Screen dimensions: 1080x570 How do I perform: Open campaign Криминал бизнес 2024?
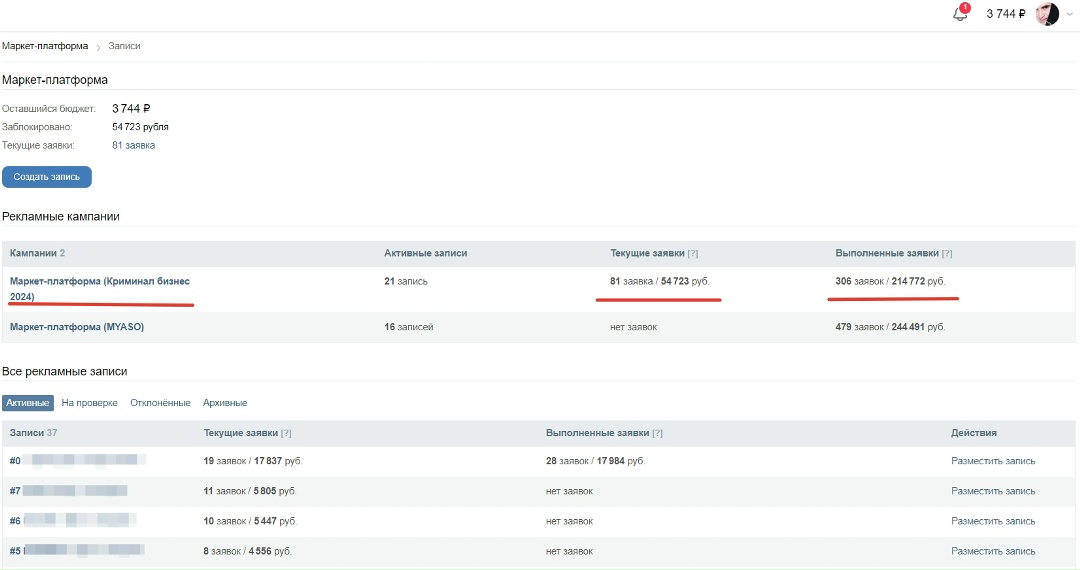100,288
